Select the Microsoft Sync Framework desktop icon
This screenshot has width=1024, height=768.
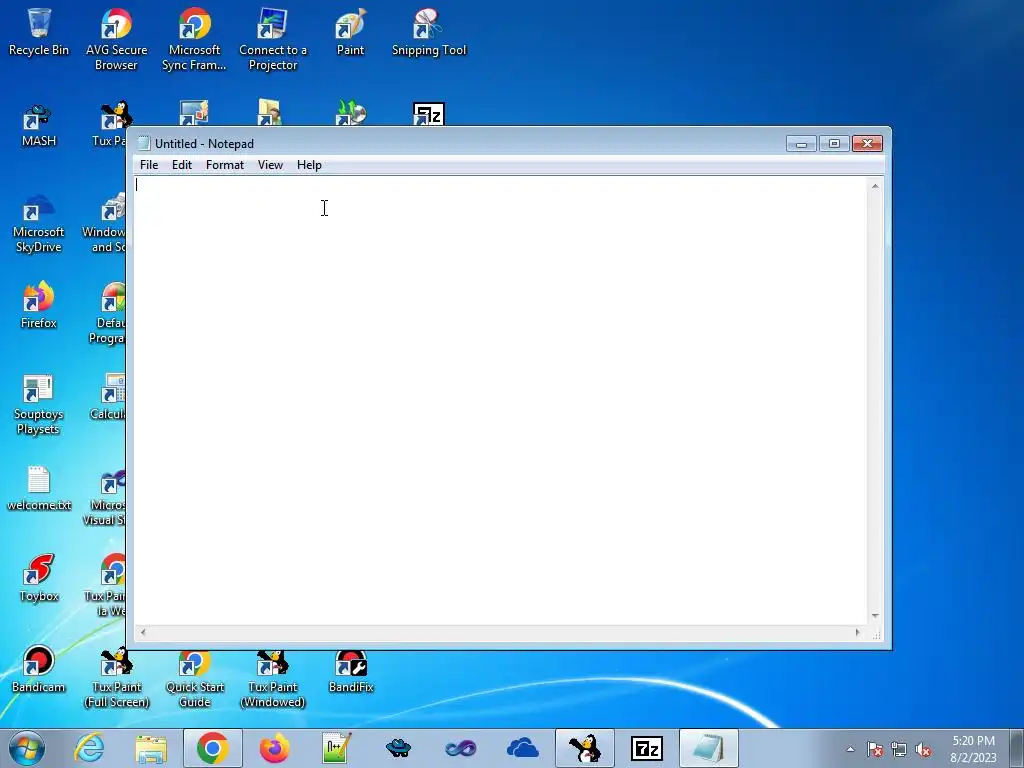194,39
